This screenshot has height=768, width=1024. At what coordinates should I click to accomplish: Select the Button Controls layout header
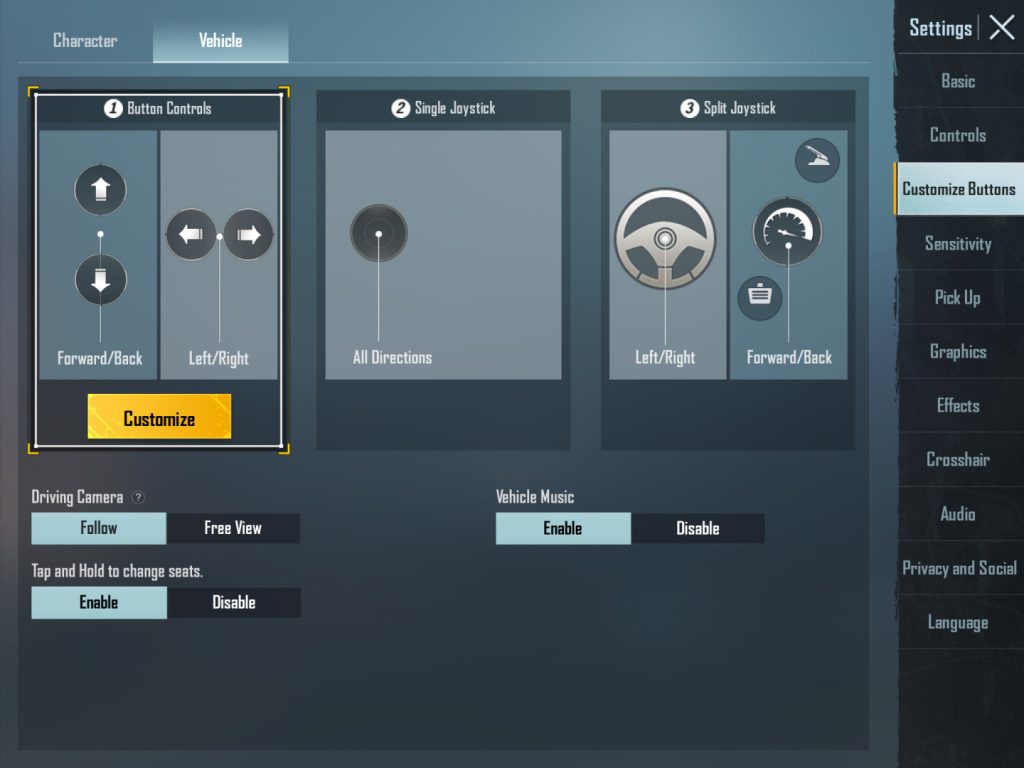pyautogui.click(x=158, y=108)
